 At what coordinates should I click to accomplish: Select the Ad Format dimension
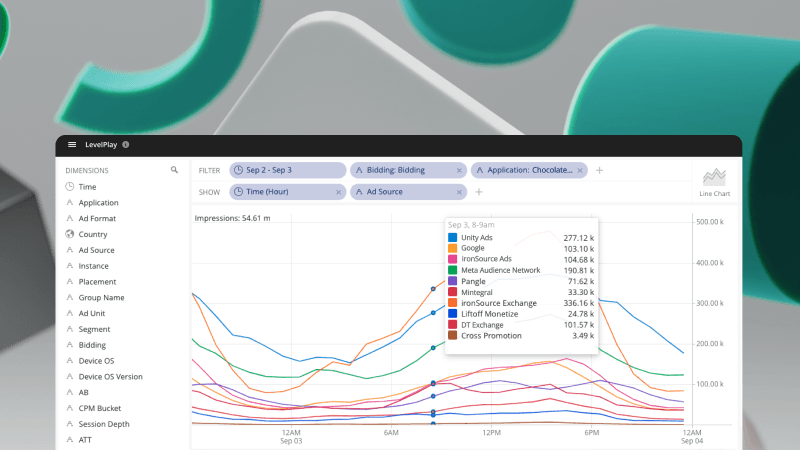(97, 218)
